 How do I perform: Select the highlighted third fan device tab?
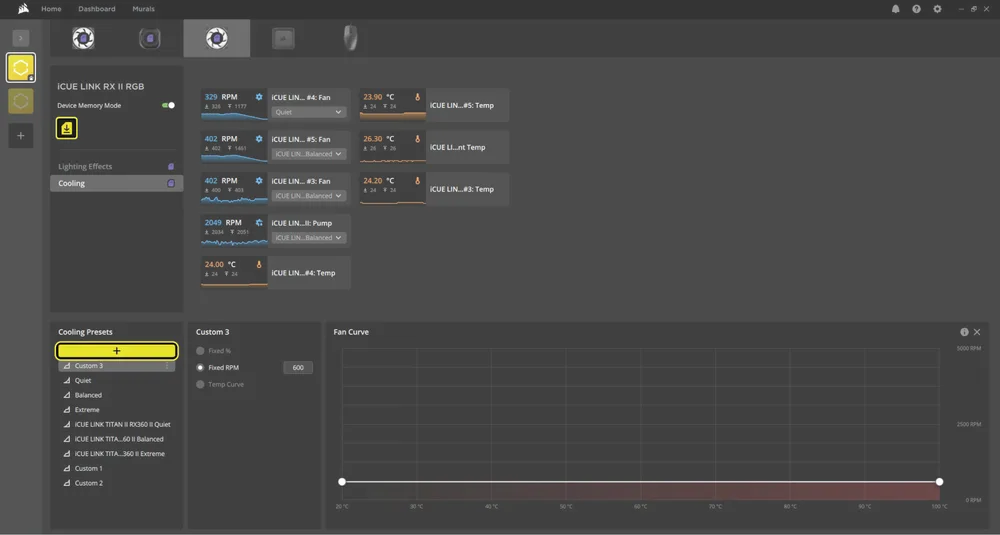217,38
